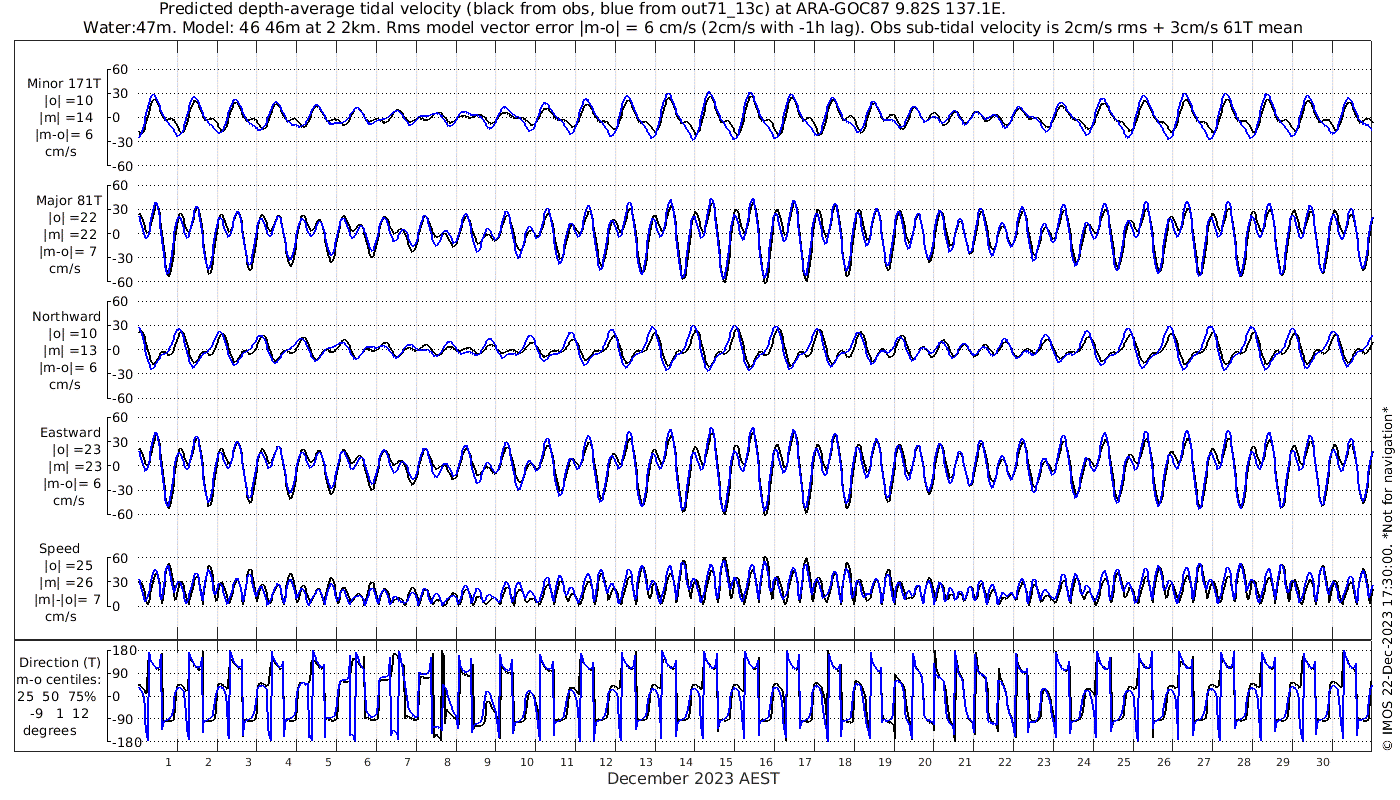Click the 'Eastward' panel label
This screenshot has width=1400, height=800.
tap(70, 433)
